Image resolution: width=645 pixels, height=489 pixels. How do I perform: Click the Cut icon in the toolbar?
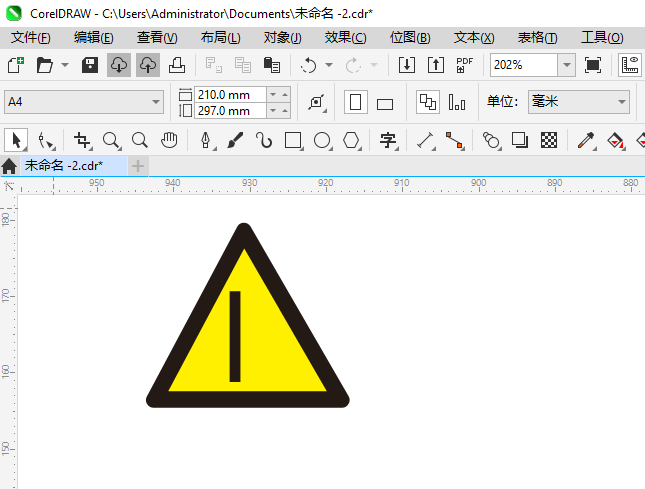point(213,65)
